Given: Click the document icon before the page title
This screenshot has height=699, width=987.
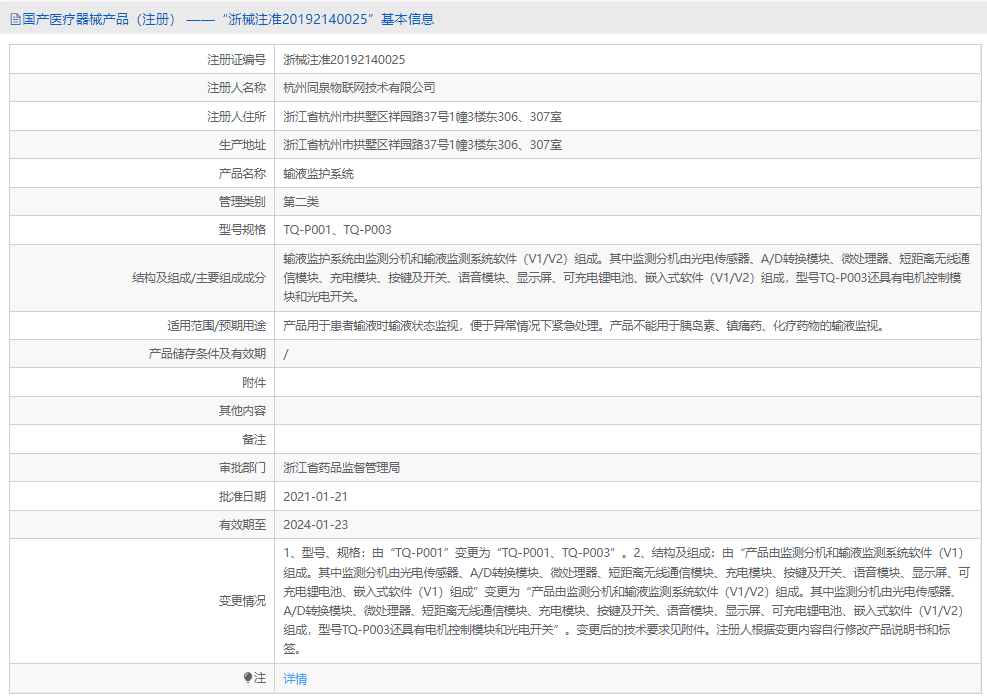Looking at the screenshot, I should pyautogui.click(x=14, y=18).
